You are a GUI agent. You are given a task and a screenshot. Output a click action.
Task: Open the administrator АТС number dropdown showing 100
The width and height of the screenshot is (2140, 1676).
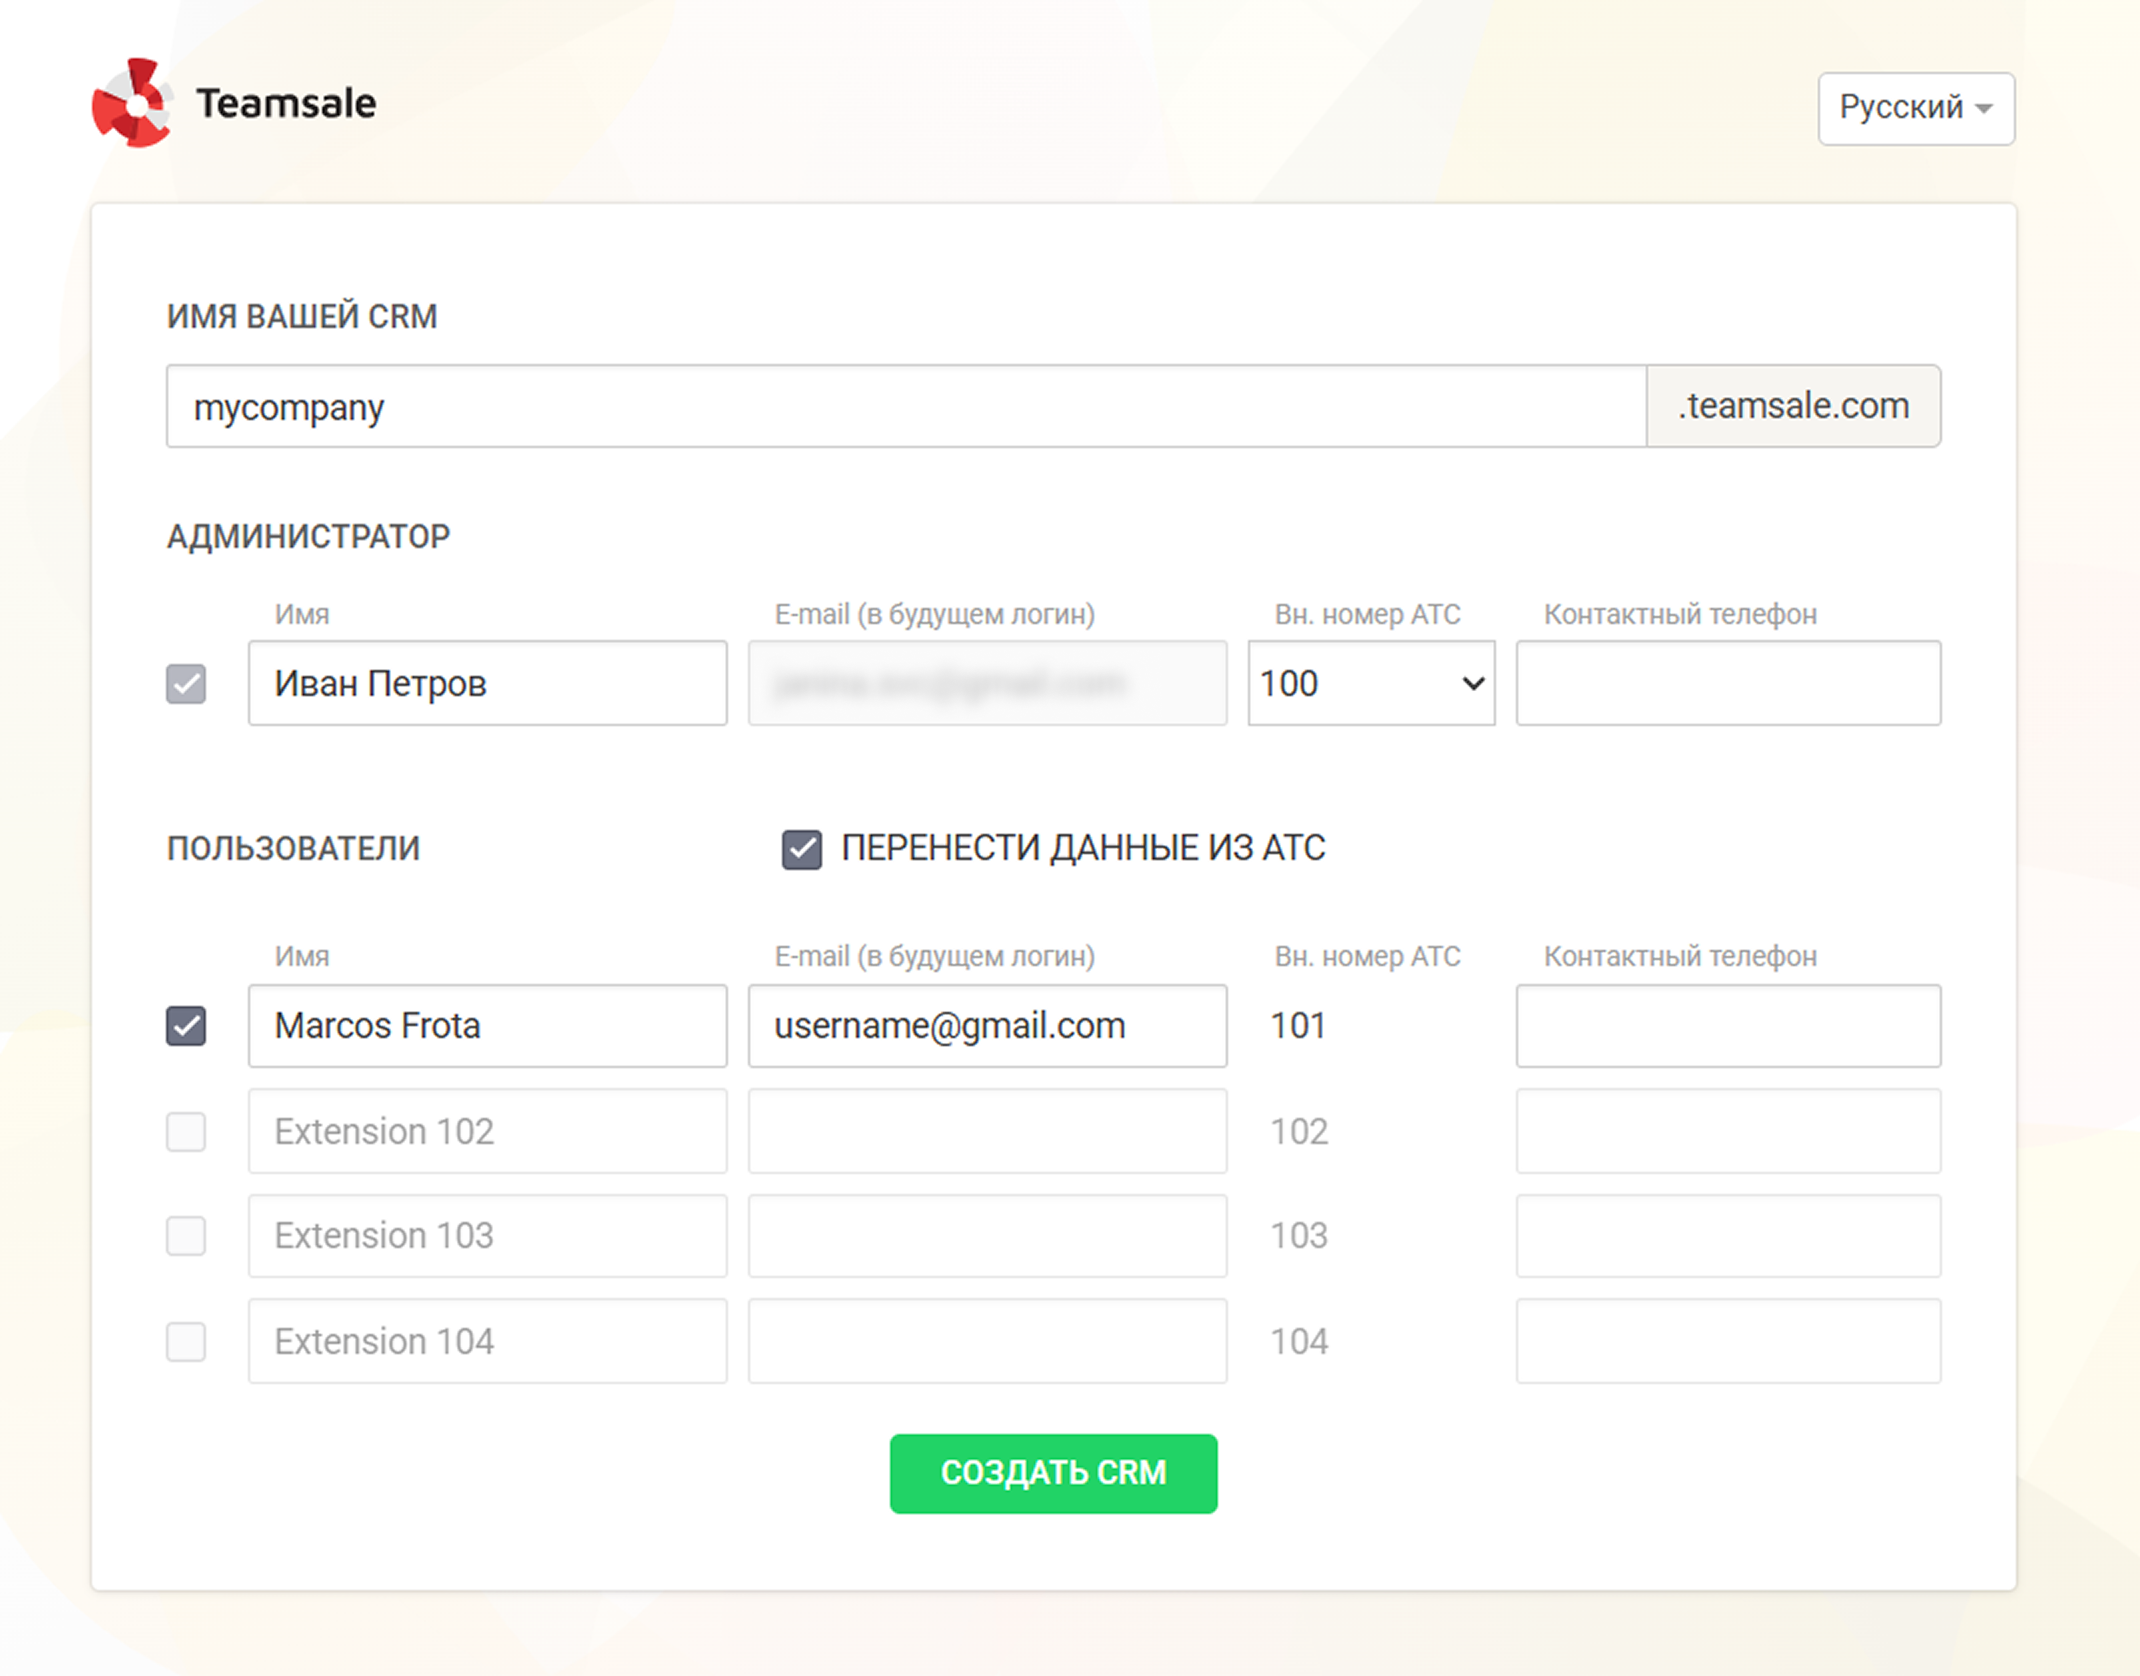[1370, 684]
